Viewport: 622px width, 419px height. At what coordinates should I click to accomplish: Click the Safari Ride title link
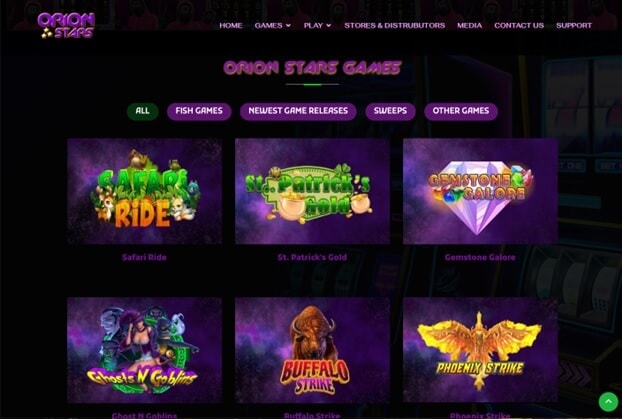pos(144,257)
